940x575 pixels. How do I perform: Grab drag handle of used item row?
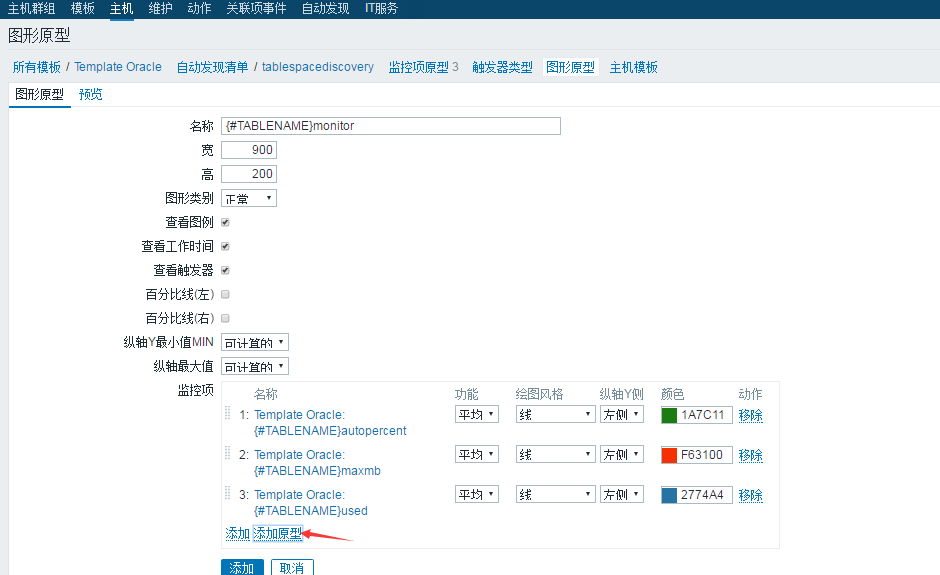click(x=228, y=493)
